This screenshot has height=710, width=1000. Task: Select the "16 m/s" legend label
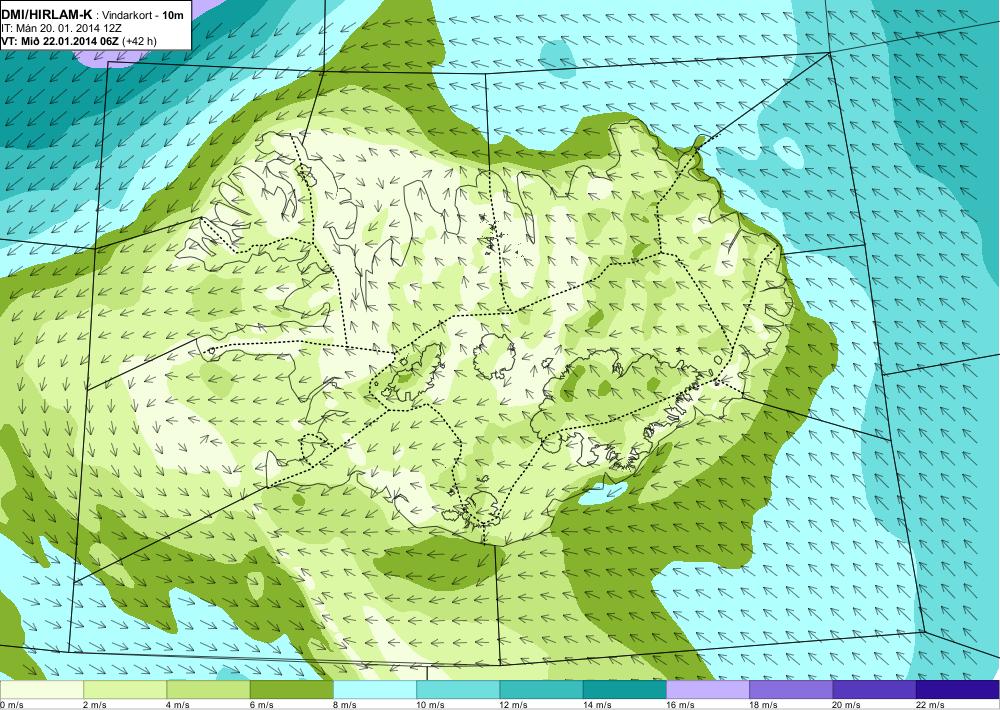tap(680, 705)
